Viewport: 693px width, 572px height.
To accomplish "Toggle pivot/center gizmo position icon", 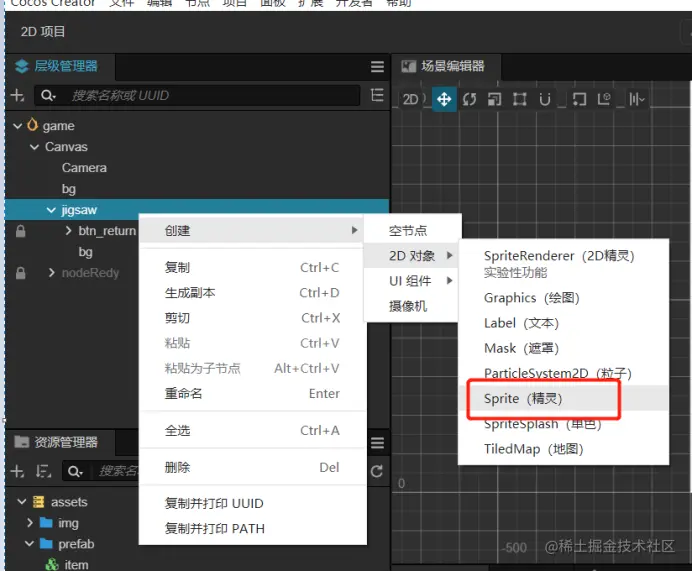I will [579, 99].
